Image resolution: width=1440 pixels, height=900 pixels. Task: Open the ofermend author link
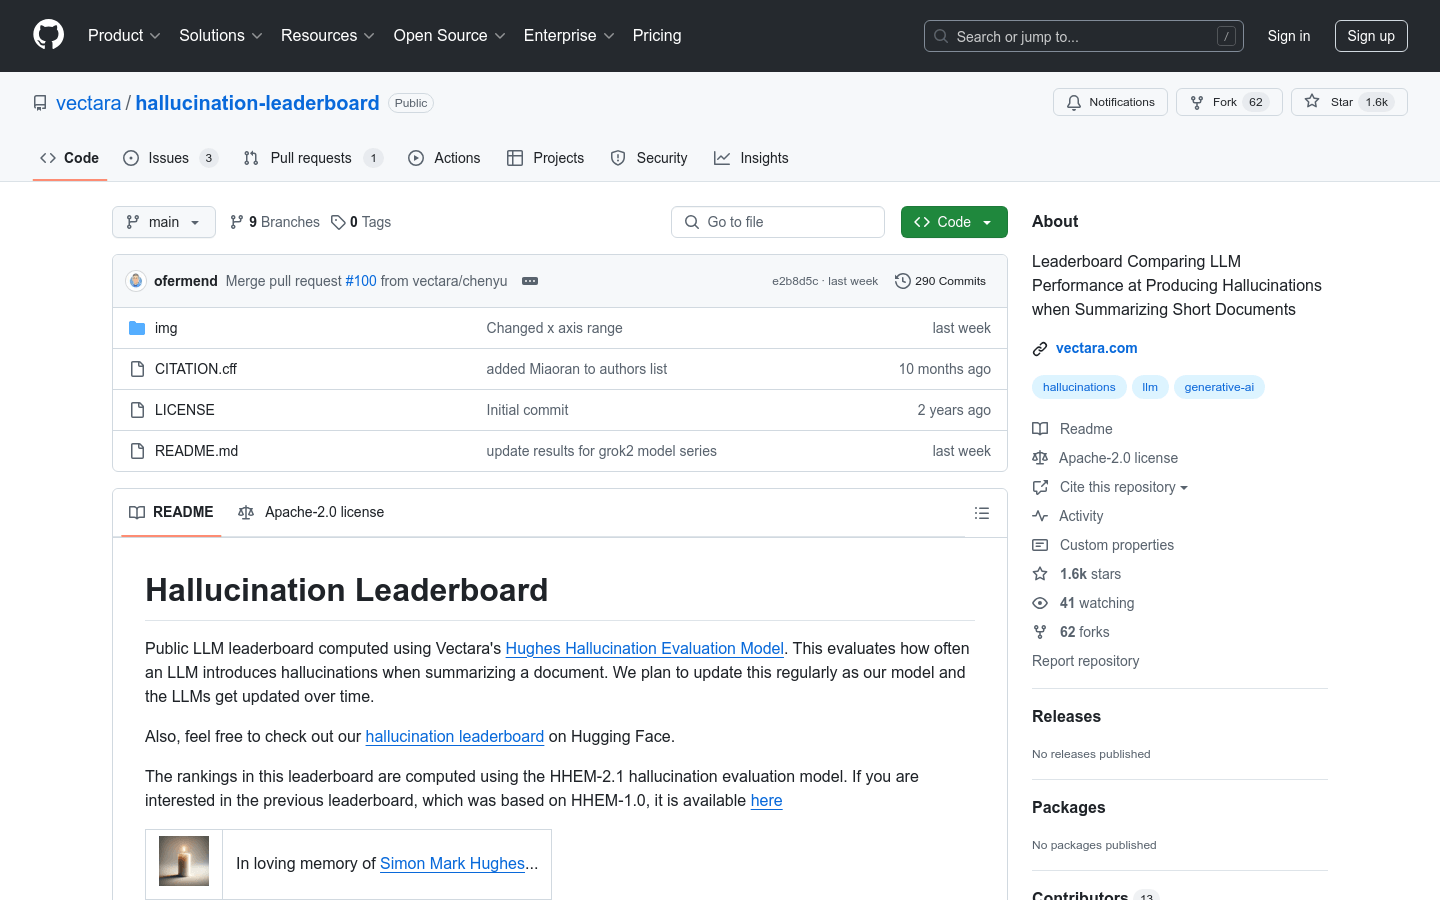pyautogui.click(x=186, y=281)
